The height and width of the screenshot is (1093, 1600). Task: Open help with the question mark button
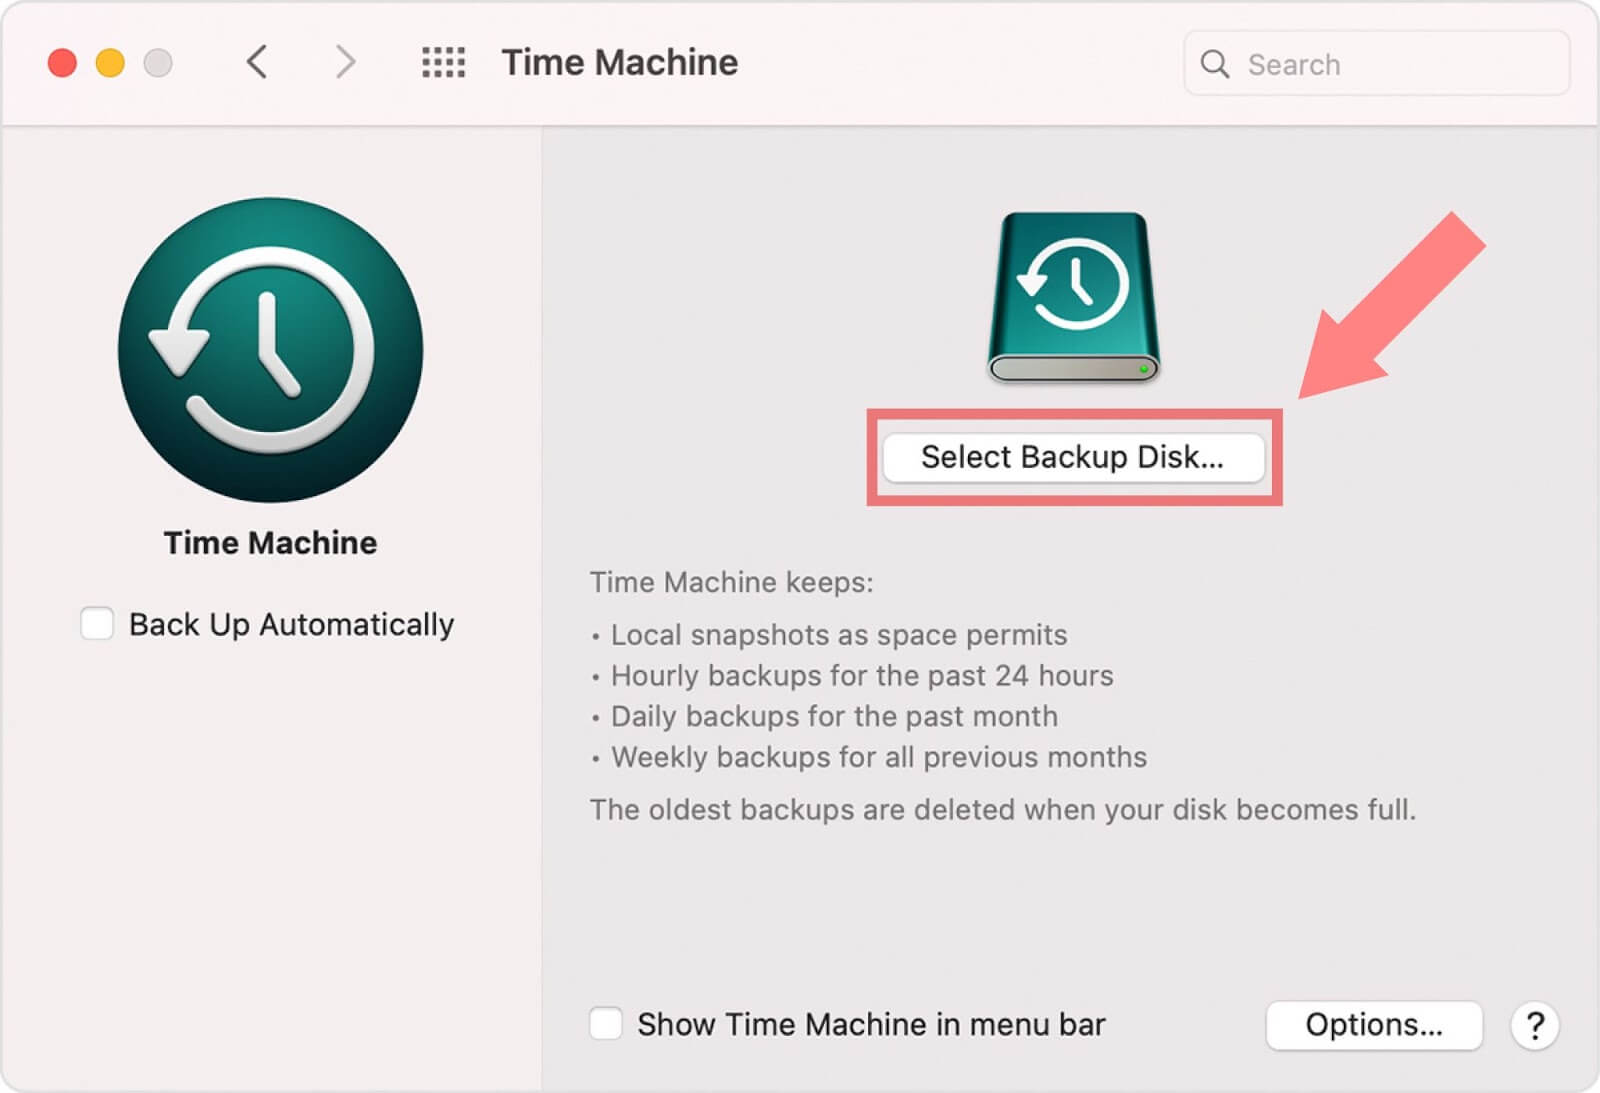tap(1535, 1025)
